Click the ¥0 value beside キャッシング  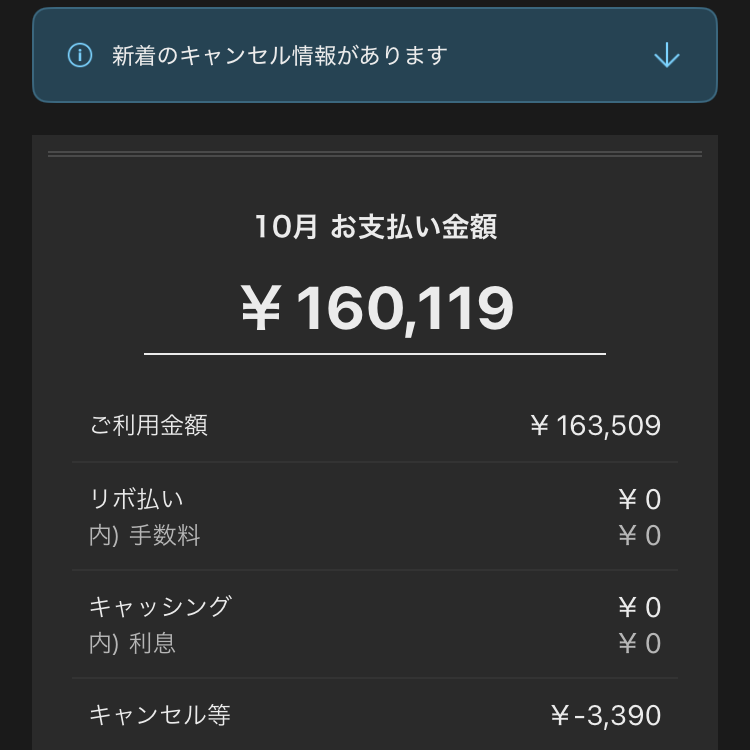point(639,607)
